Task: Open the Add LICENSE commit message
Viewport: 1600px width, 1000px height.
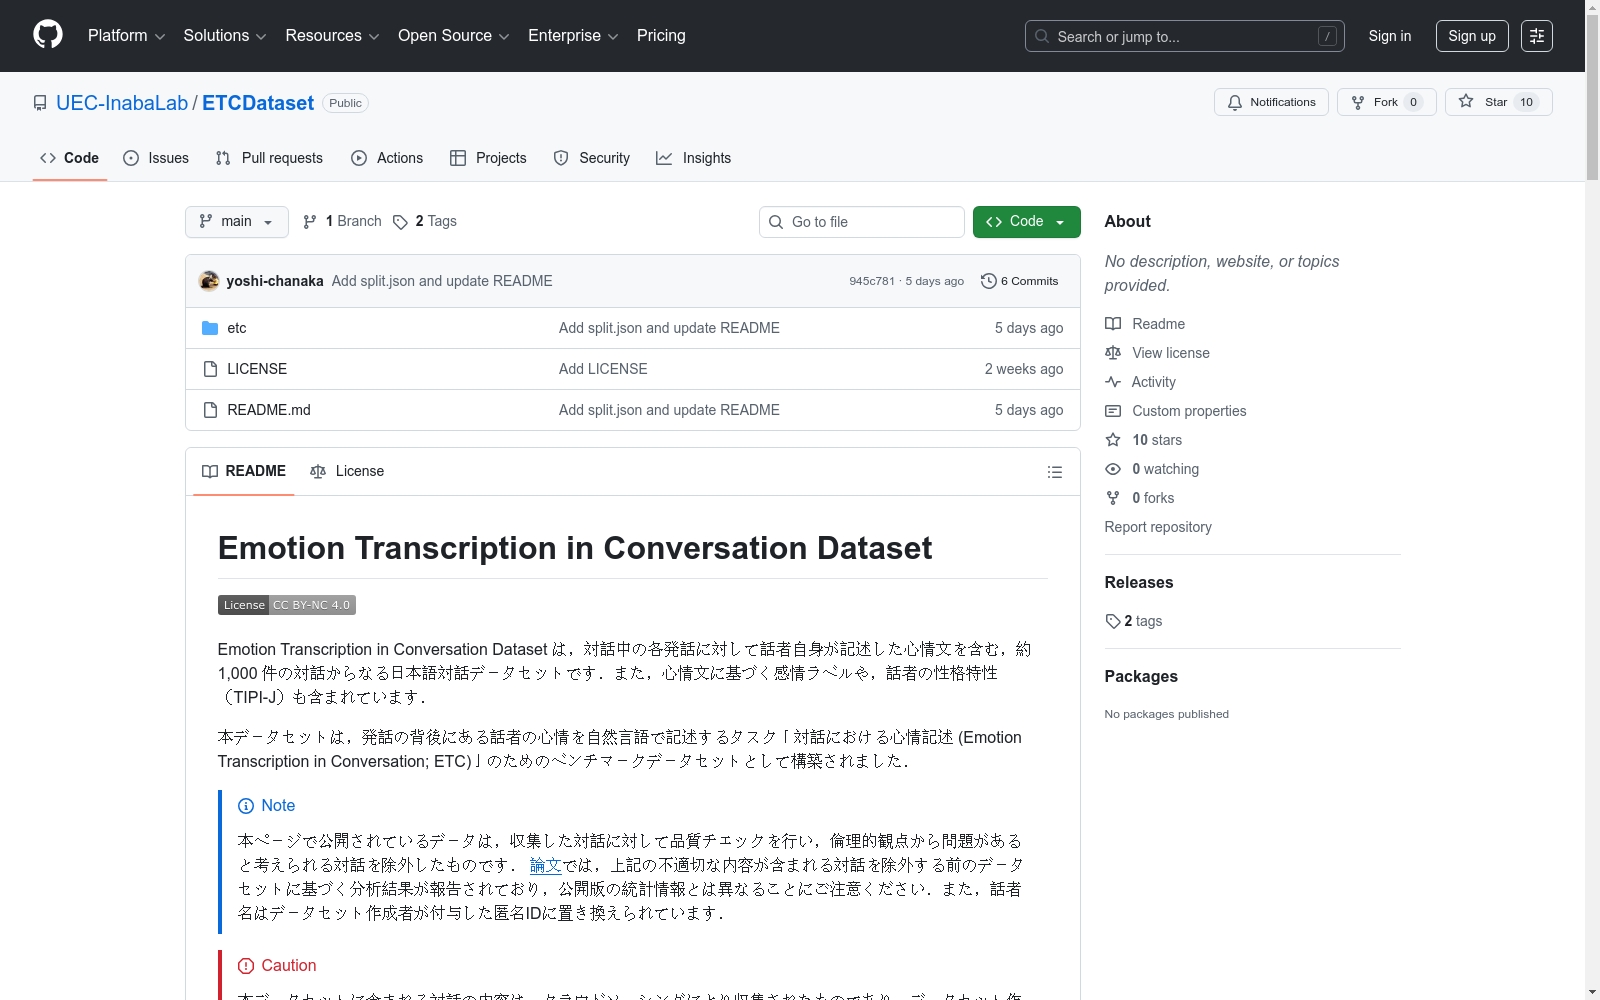Action: [603, 369]
